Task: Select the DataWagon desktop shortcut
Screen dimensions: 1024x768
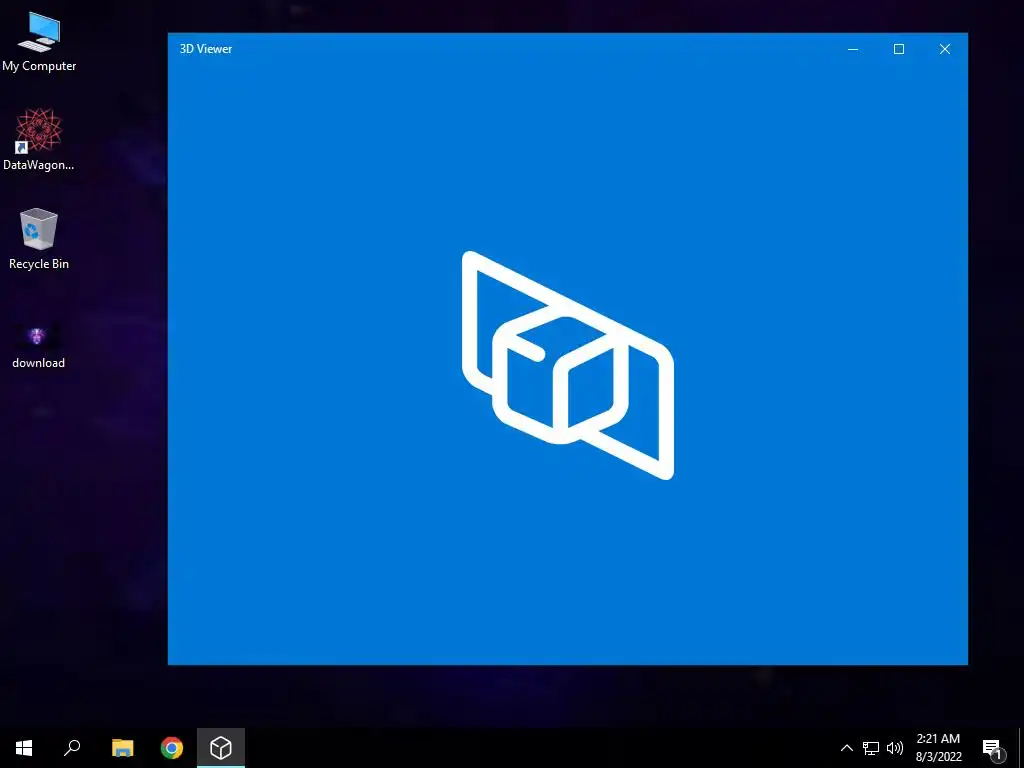Action: [39, 139]
